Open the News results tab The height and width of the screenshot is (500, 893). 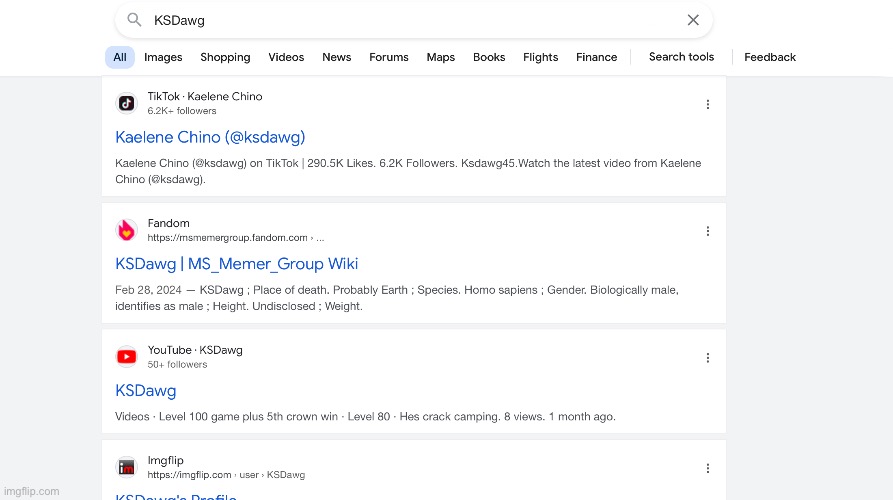(x=336, y=57)
